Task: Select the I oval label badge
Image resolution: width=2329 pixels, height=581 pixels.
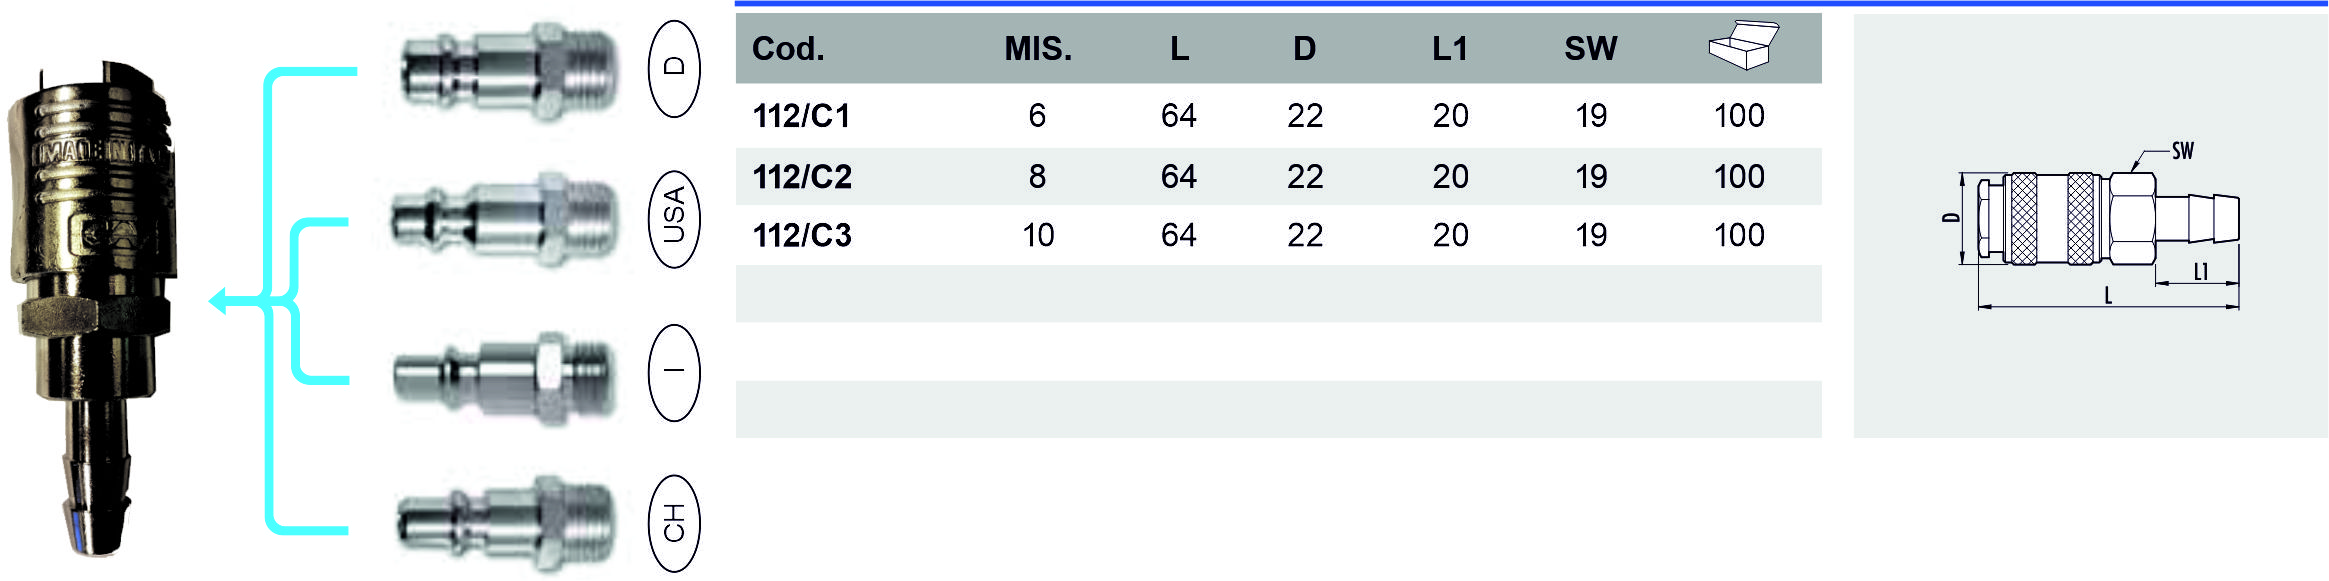Action: pyautogui.click(x=674, y=372)
